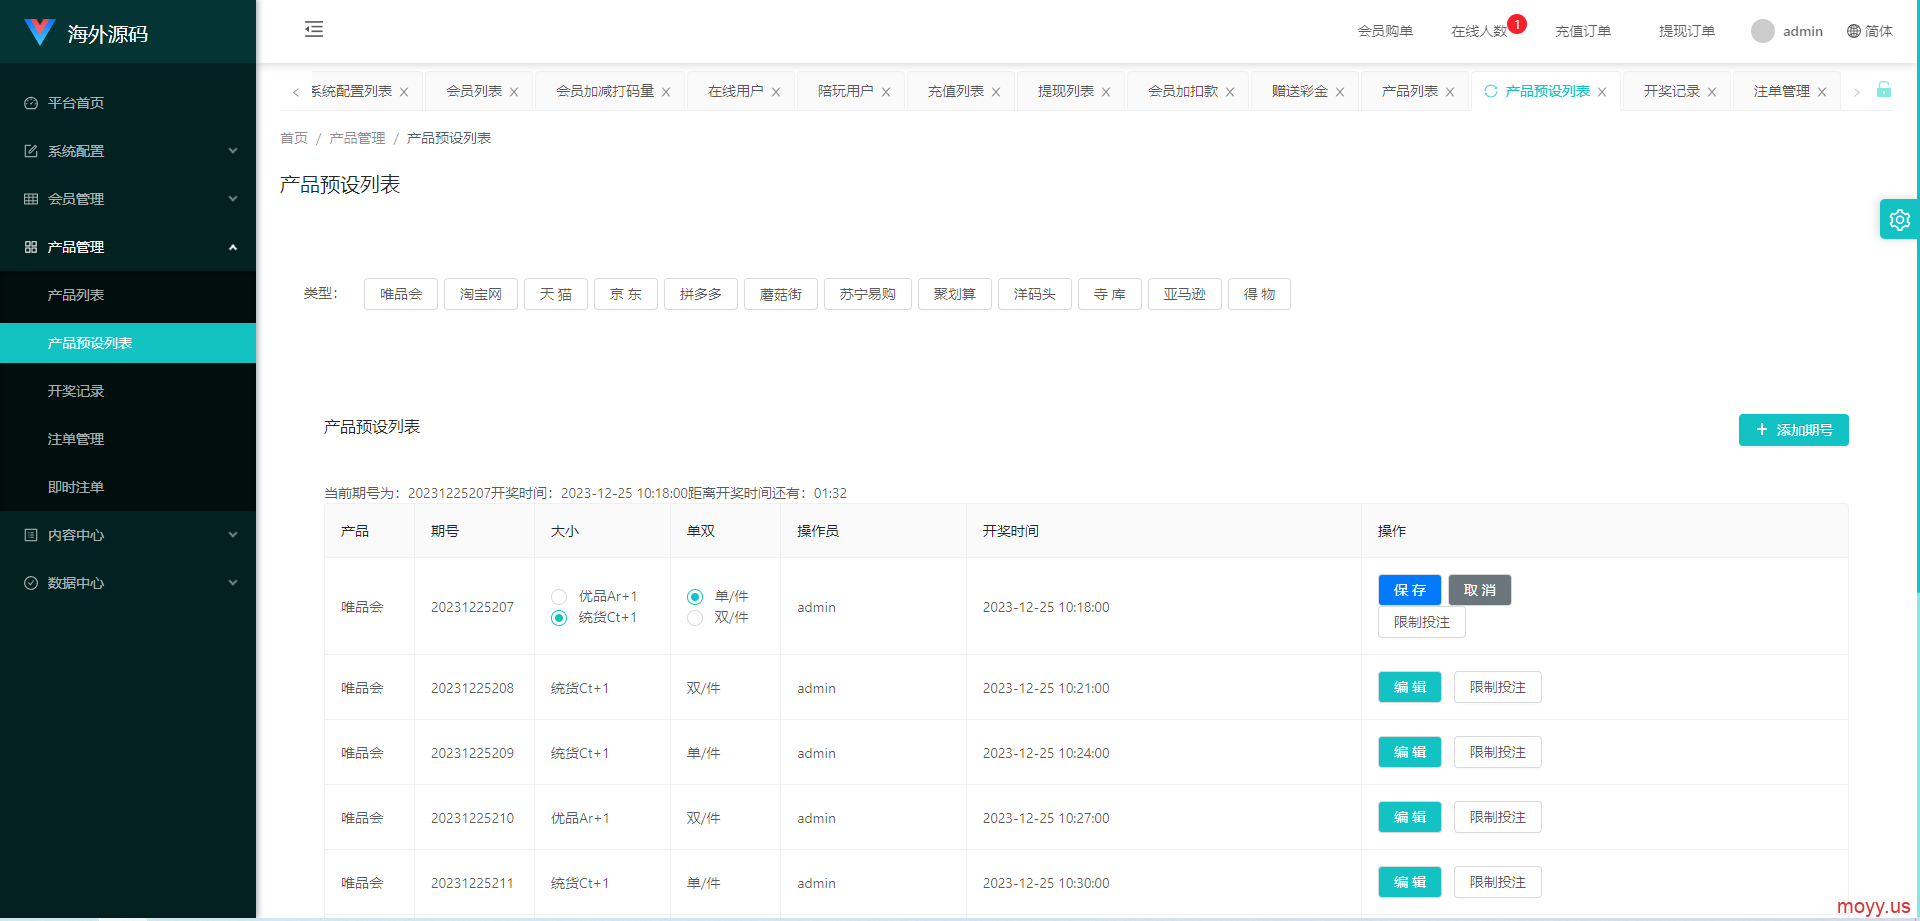Image resolution: width=1920 pixels, height=921 pixels.
Task: Close the 会员列表 tab
Action: [x=514, y=92]
